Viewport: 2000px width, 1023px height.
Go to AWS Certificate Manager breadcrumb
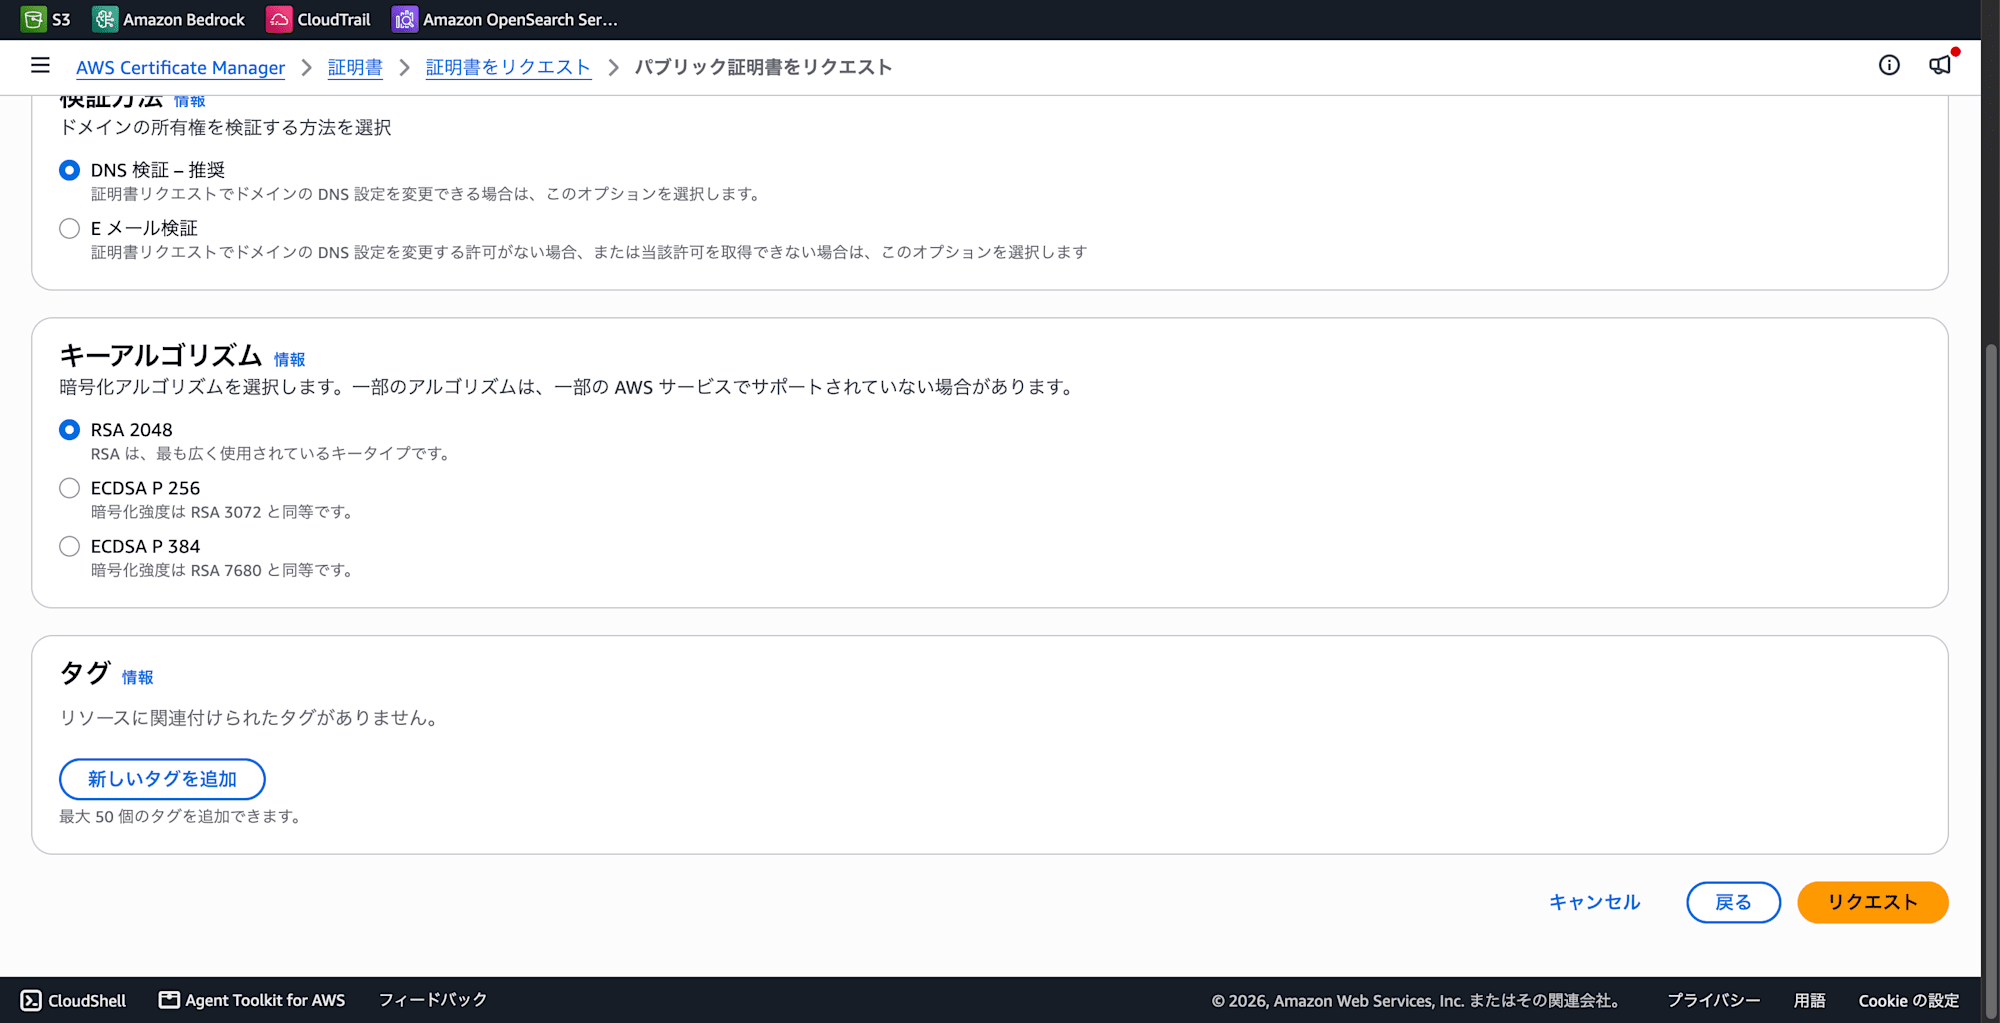(180, 67)
